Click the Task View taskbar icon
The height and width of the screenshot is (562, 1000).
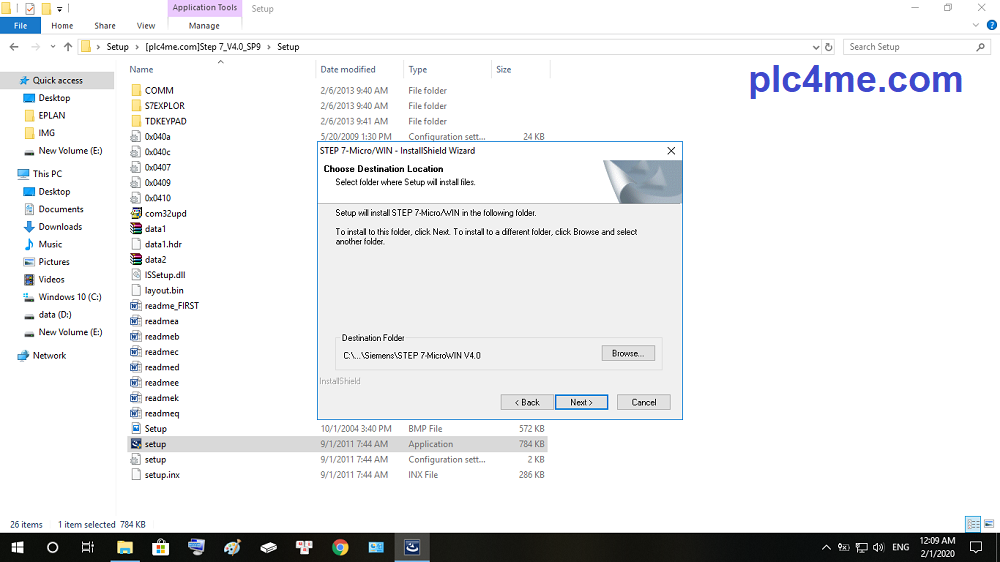click(88, 547)
